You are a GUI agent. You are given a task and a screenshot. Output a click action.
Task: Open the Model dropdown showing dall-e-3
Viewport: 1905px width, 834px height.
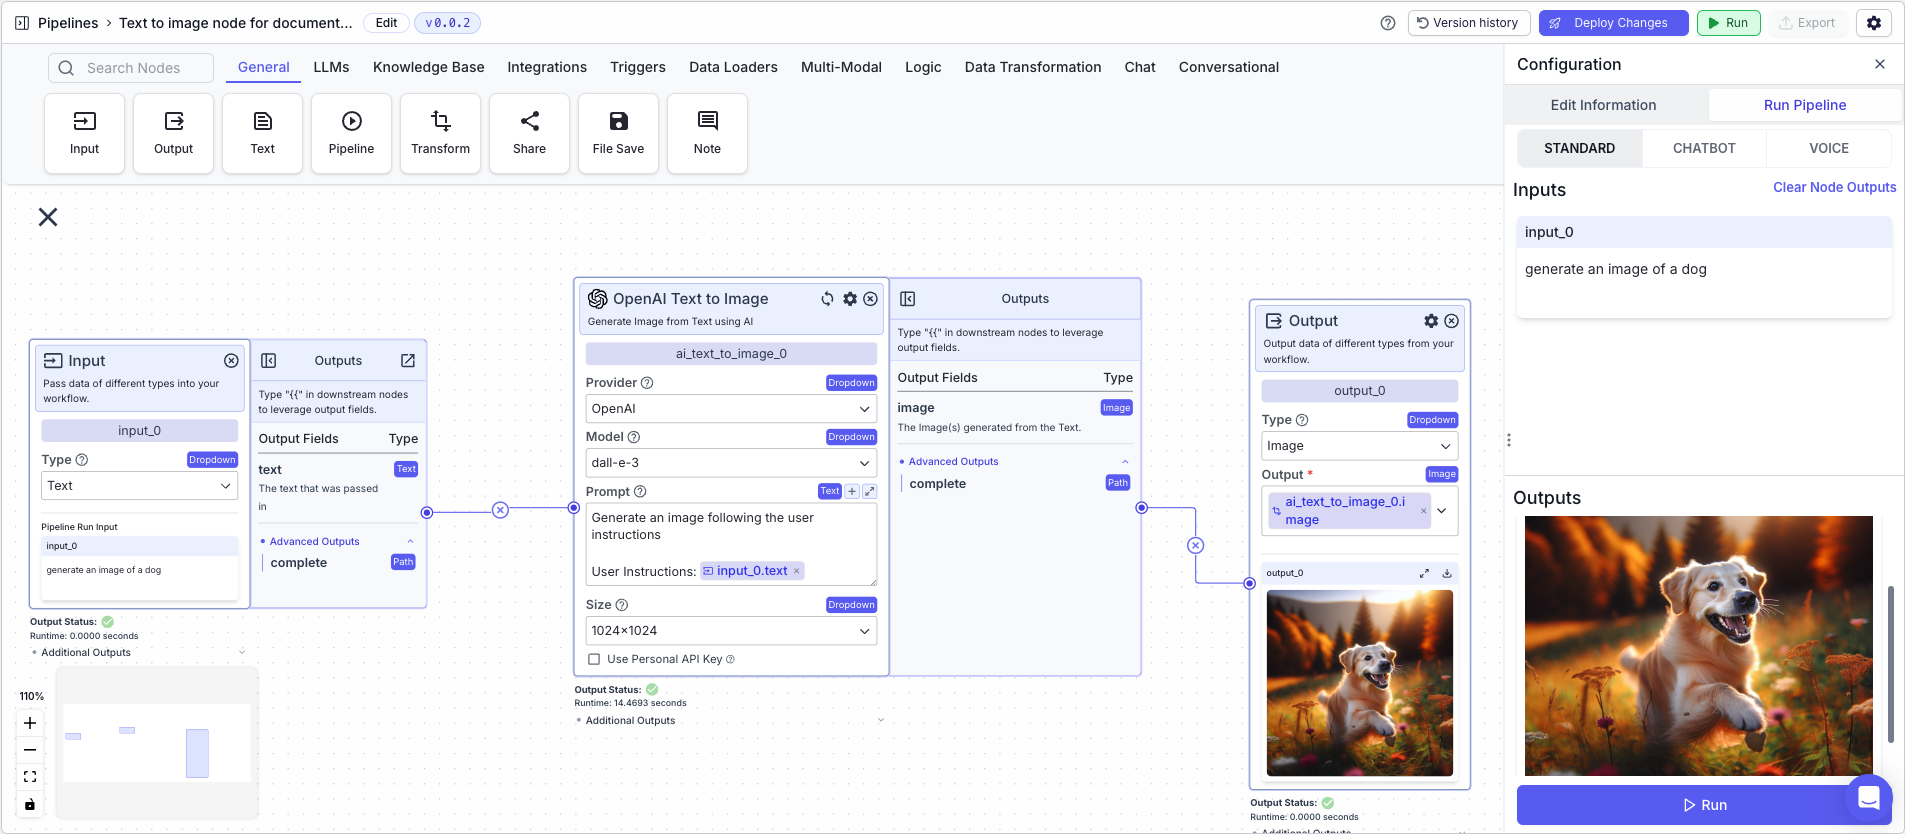point(731,463)
